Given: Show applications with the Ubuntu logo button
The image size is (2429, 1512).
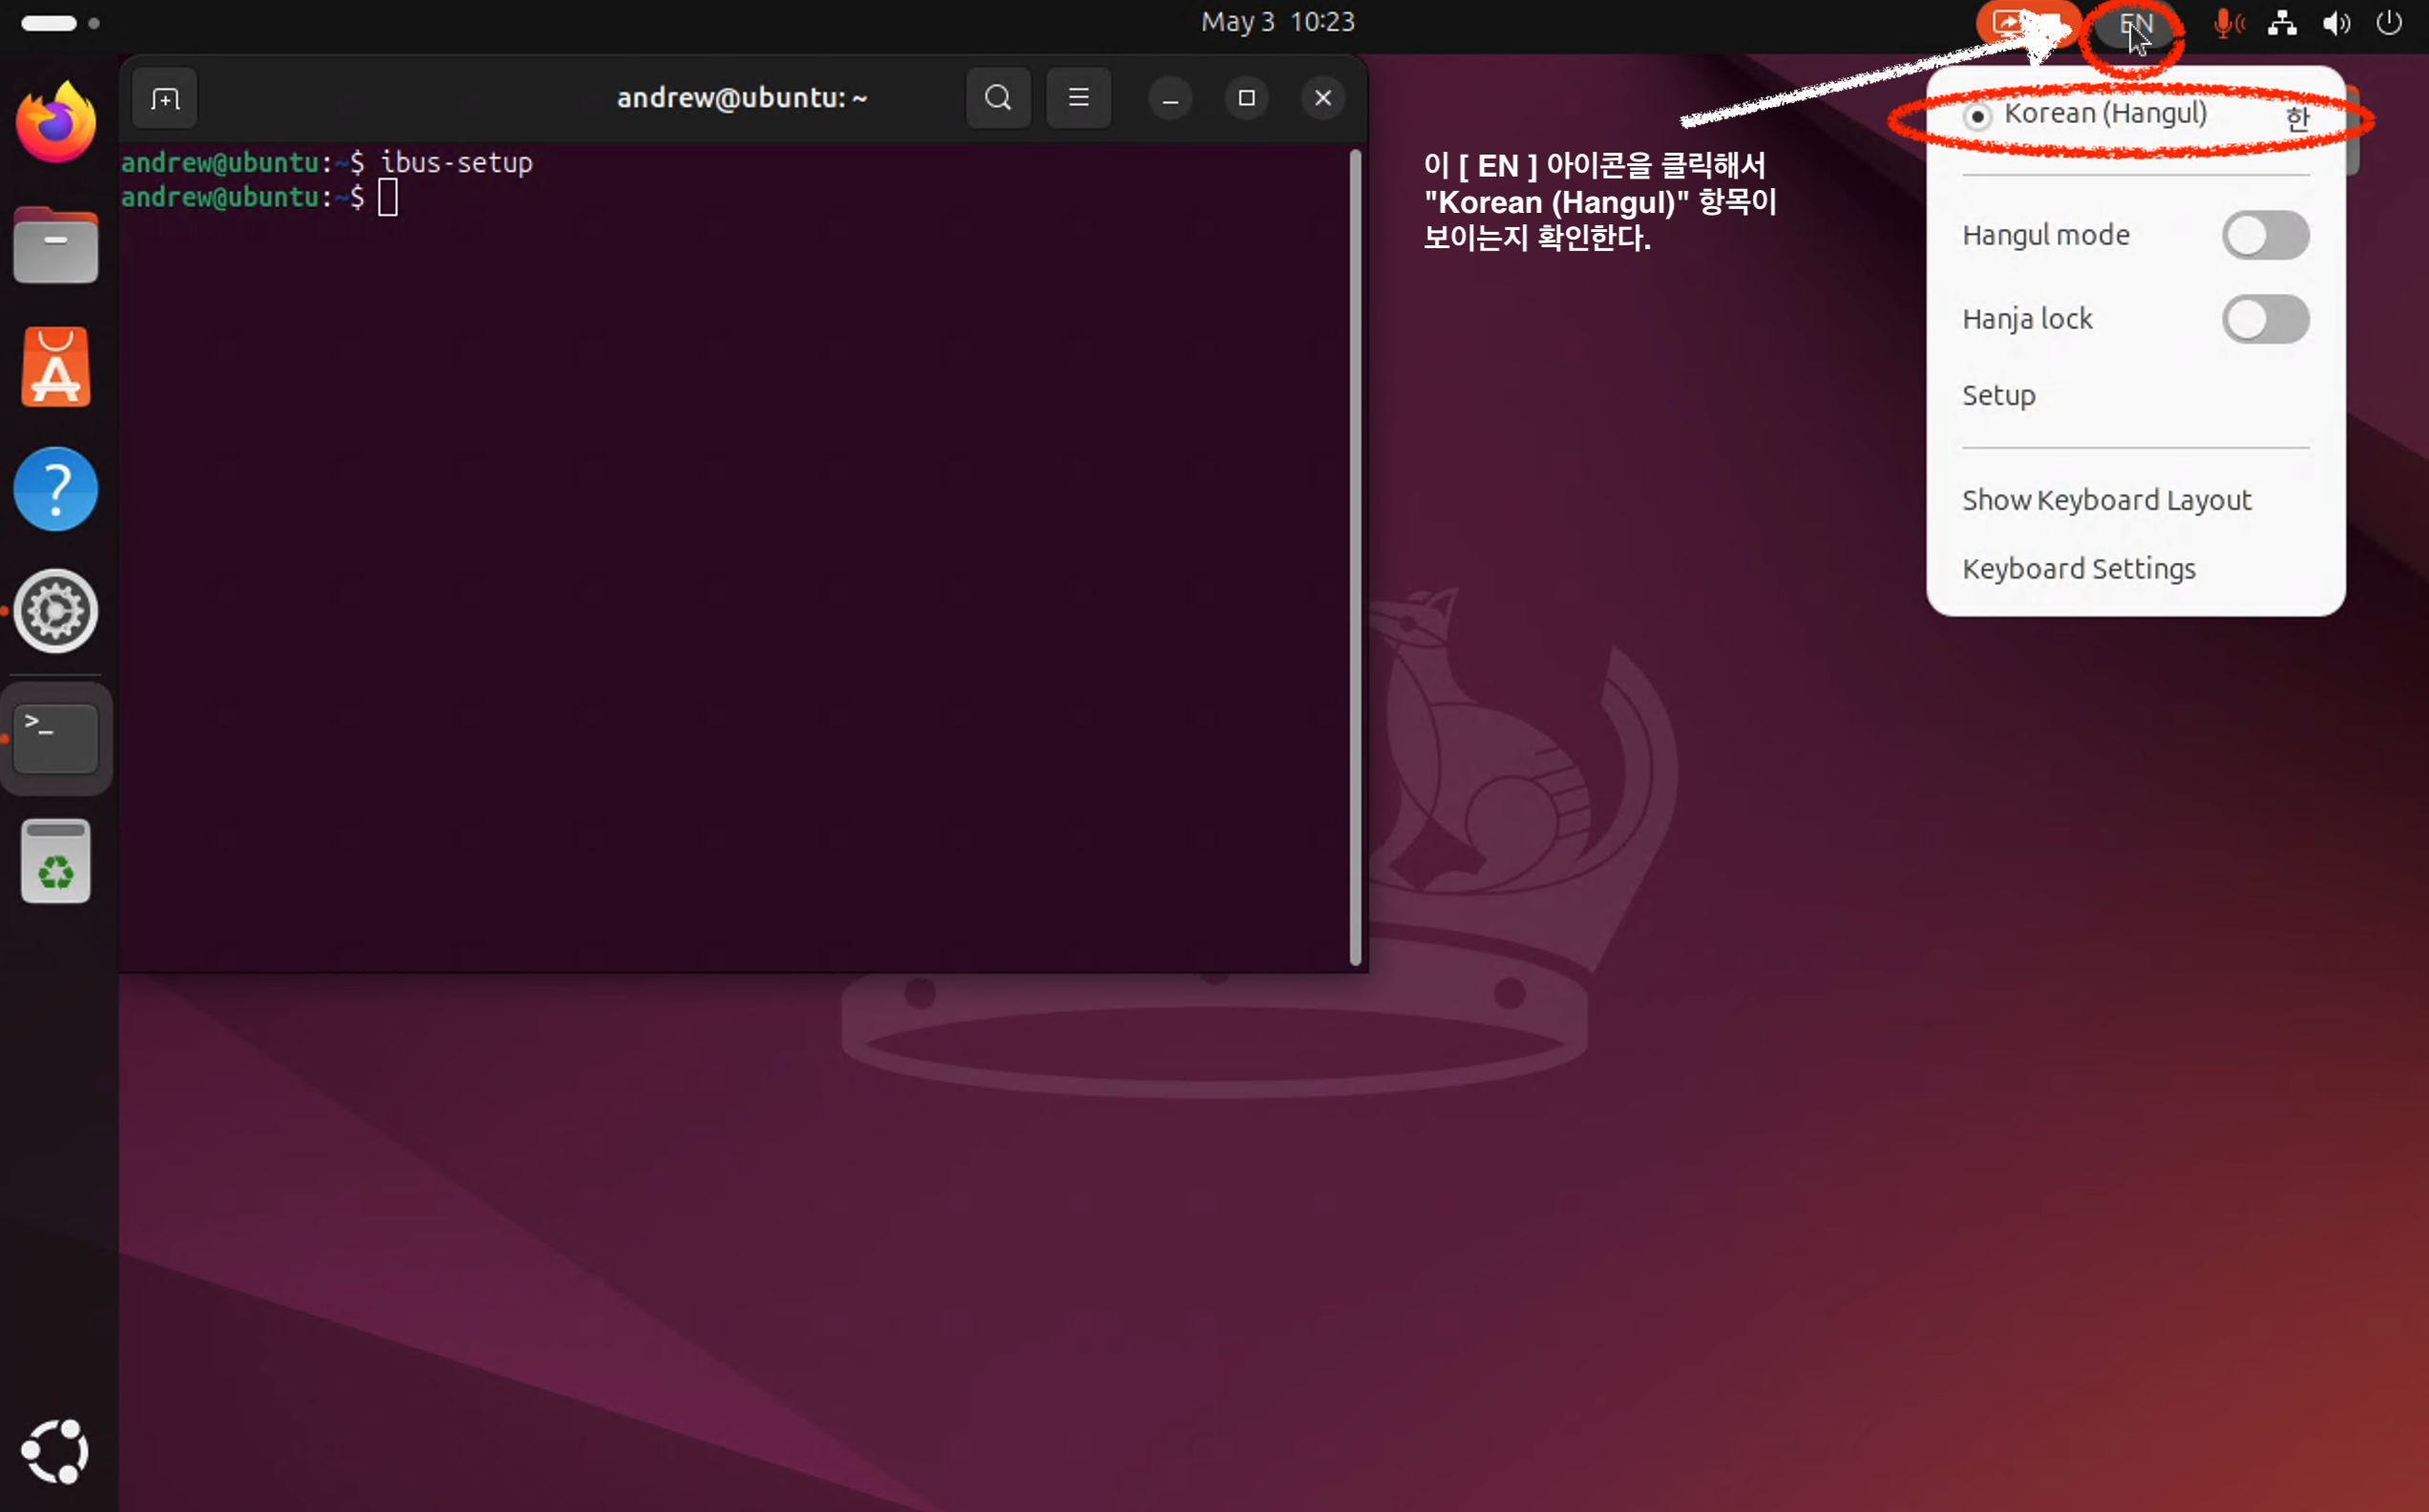Looking at the screenshot, I should (56, 1451).
